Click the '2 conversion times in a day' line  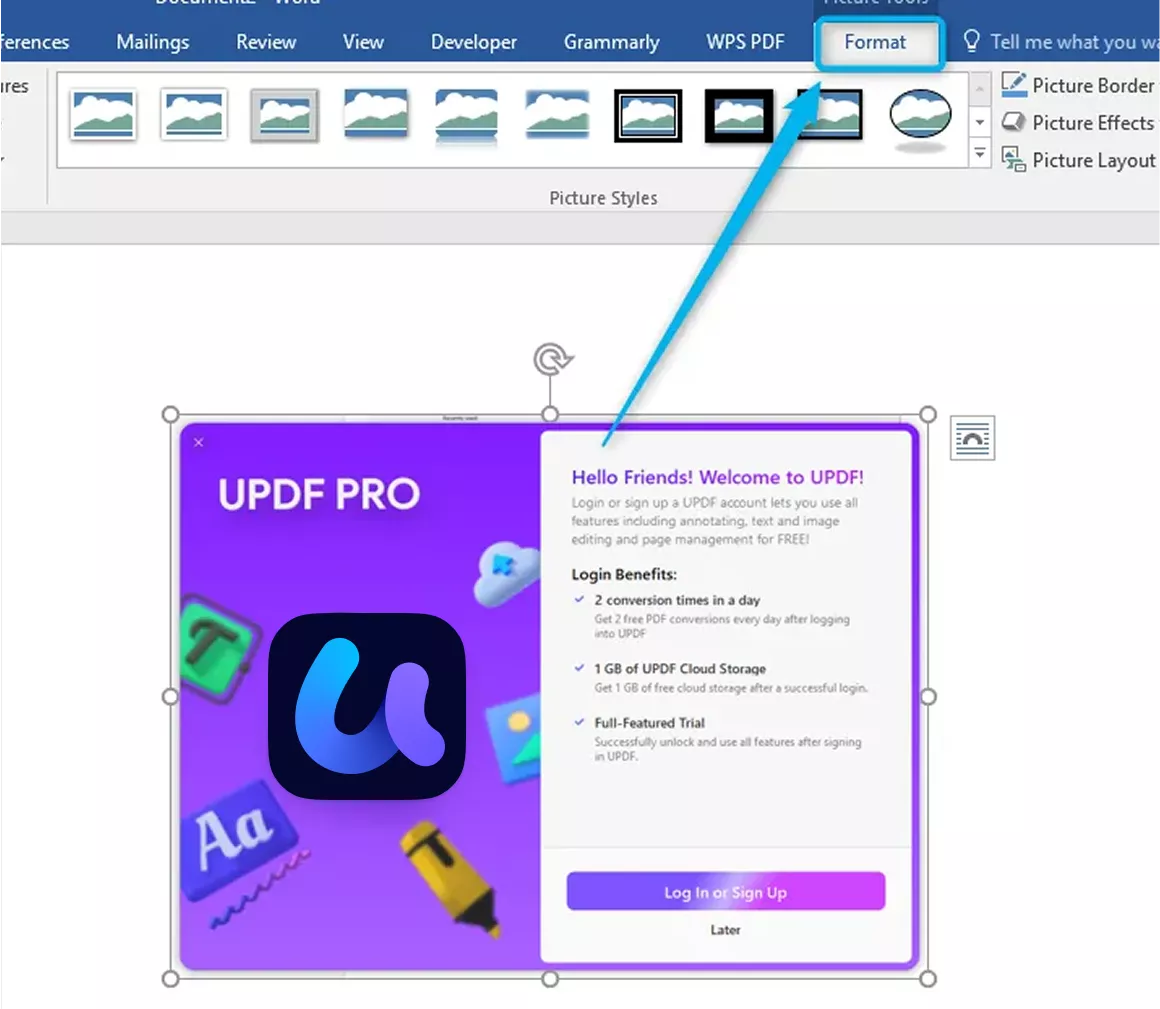(x=677, y=600)
